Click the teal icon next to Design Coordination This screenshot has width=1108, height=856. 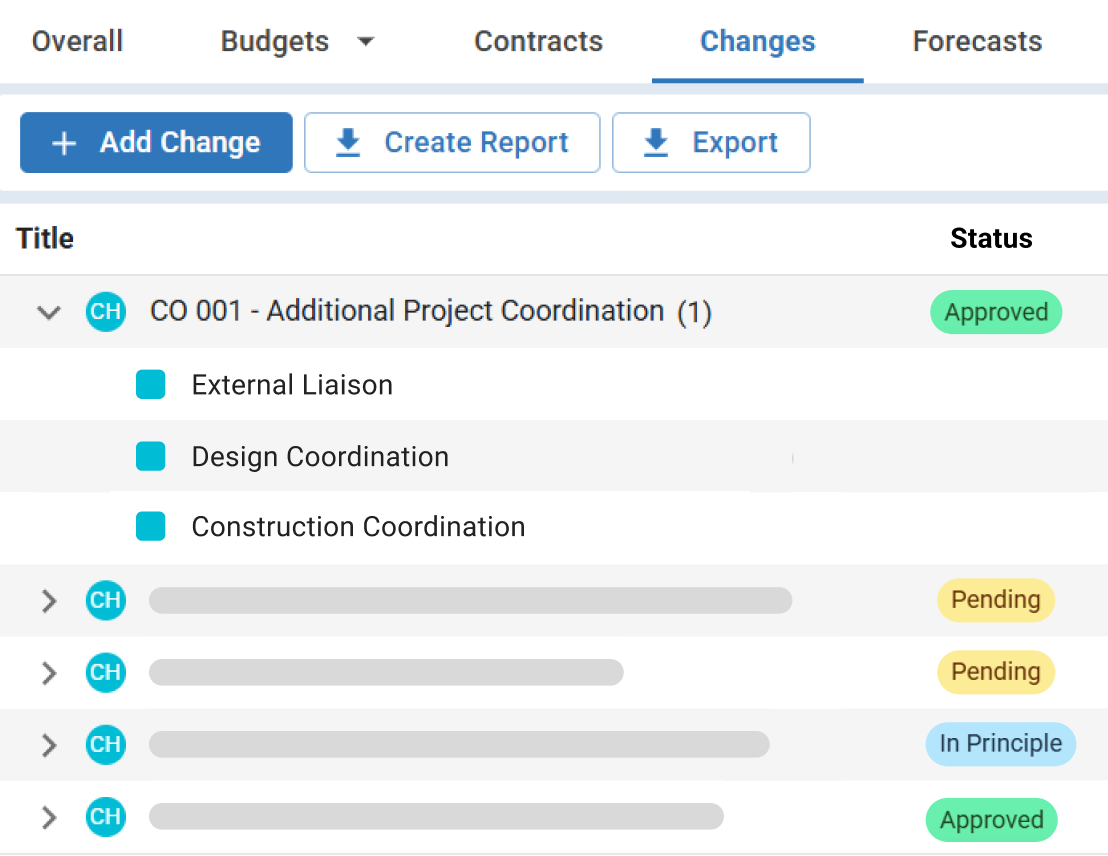[x=150, y=456]
